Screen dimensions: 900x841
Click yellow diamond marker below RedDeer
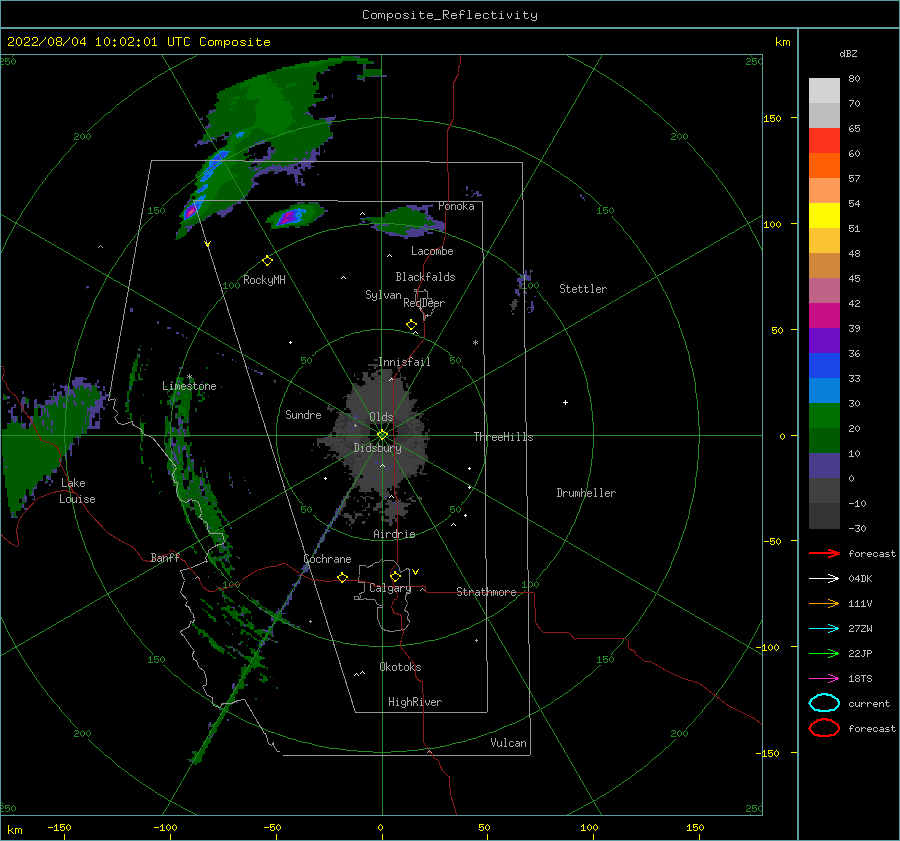(x=412, y=325)
